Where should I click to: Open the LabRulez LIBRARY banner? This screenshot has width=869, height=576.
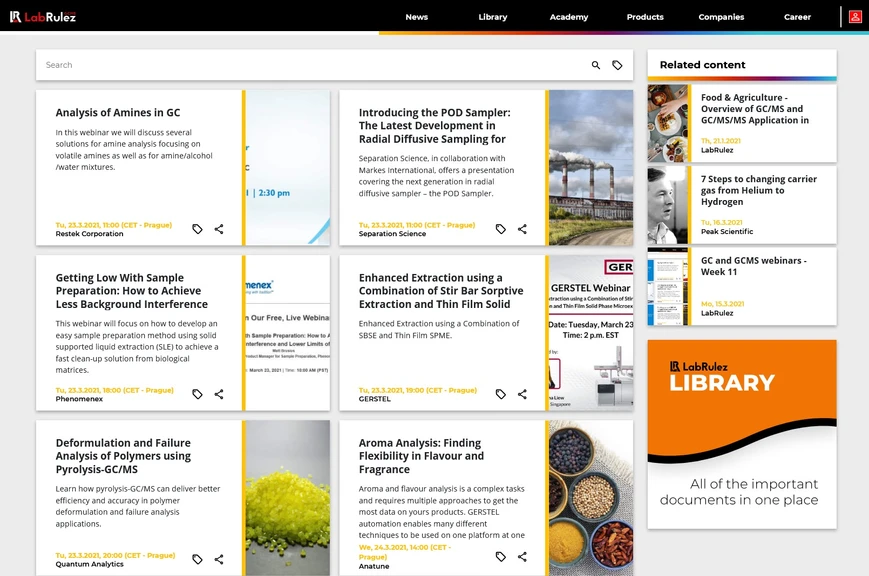742,434
